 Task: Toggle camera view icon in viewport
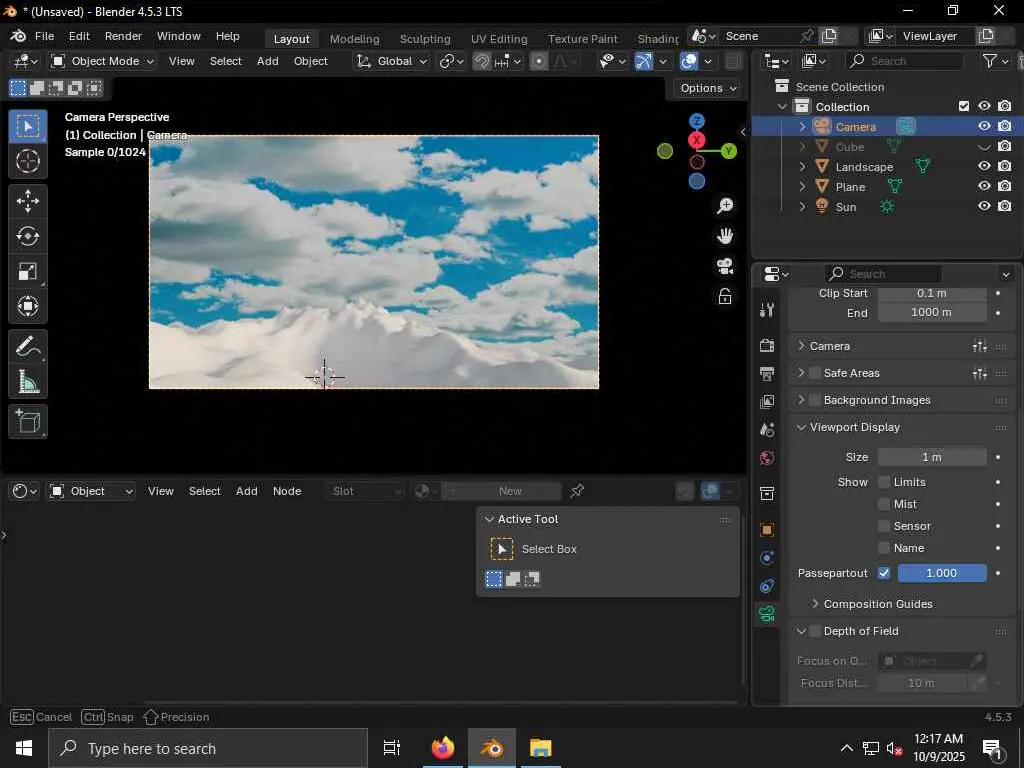pyautogui.click(x=725, y=267)
